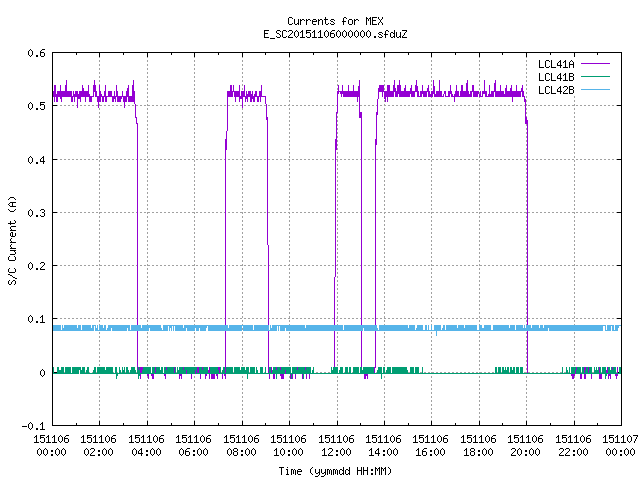The width and height of the screenshot is (640, 480).
Task: Pick the blue LCL42B legend line sample
Action: pyautogui.click(x=595, y=90)
